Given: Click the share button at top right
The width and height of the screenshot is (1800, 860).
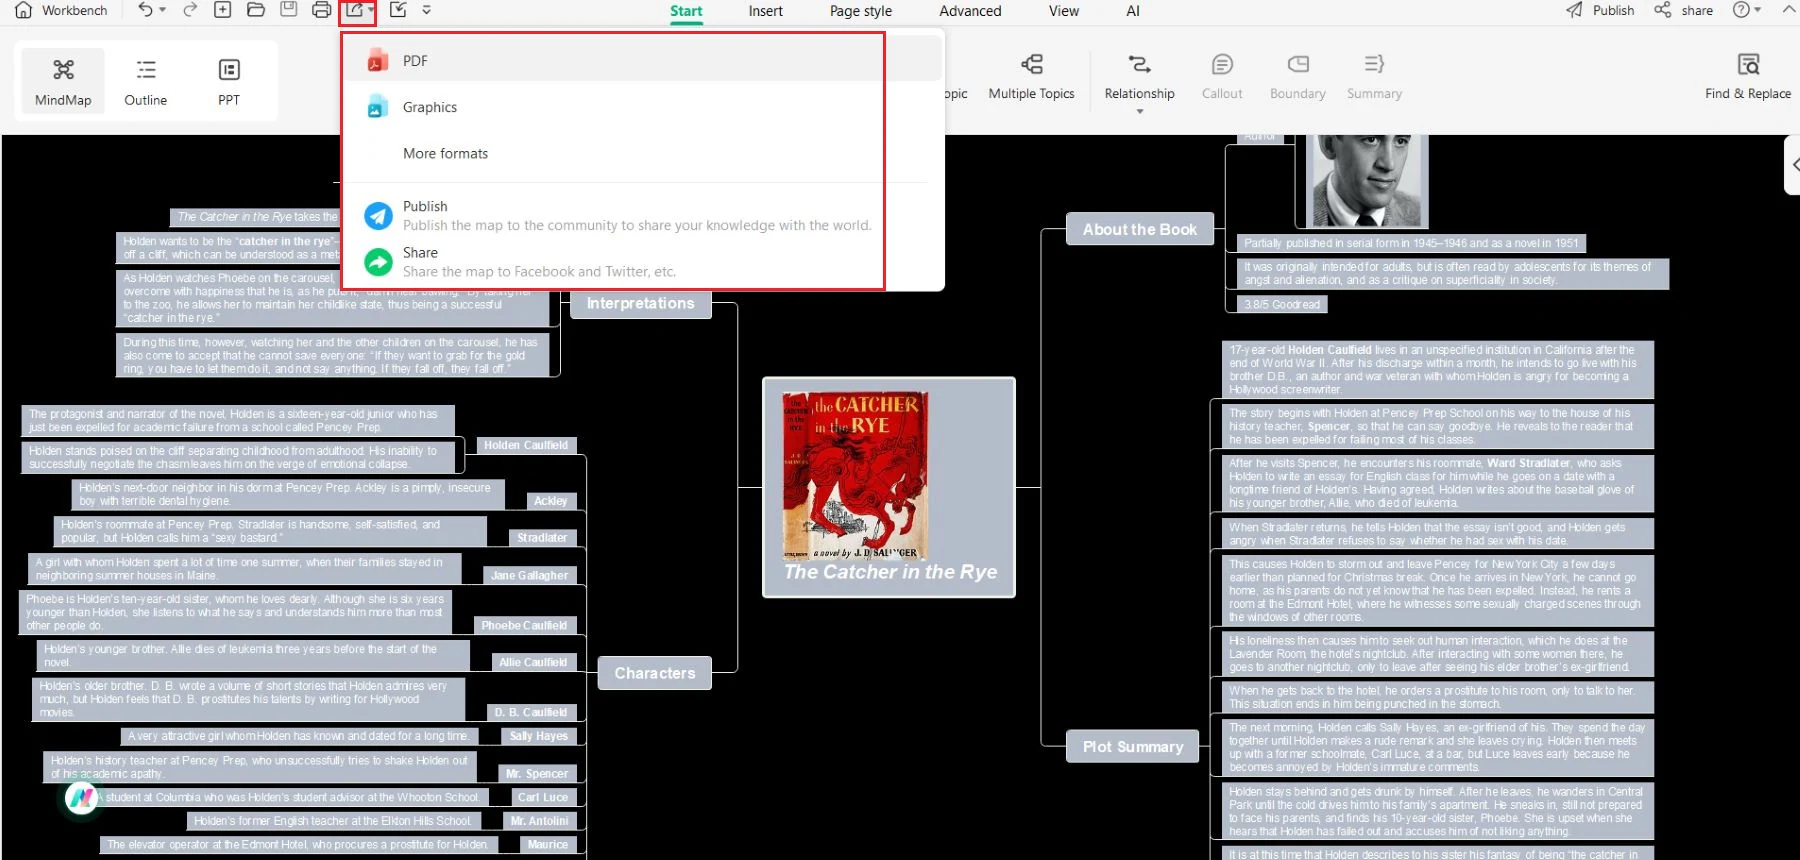Looking at the screenshot, I should tap(1683, 10).
